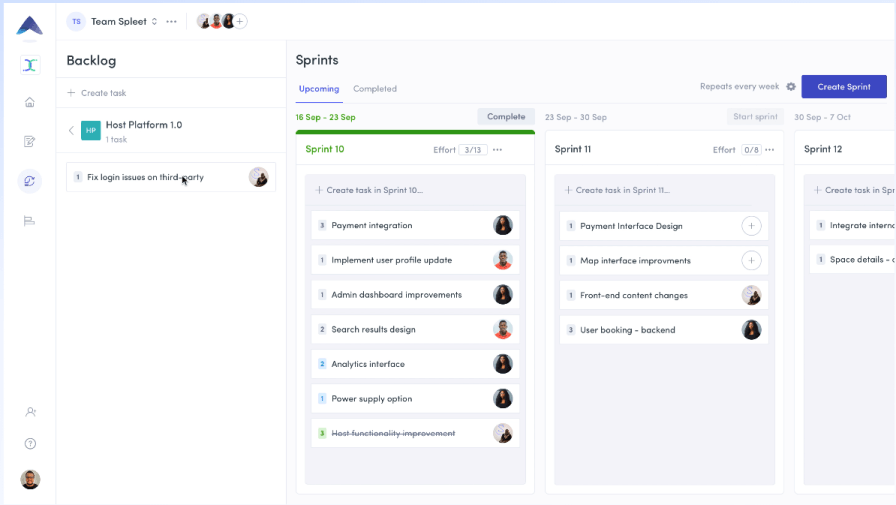896x505 pixels.
Task: Open the roadmap icon in left sidebar
Action: pyautogui.click(x=30, y=220)
